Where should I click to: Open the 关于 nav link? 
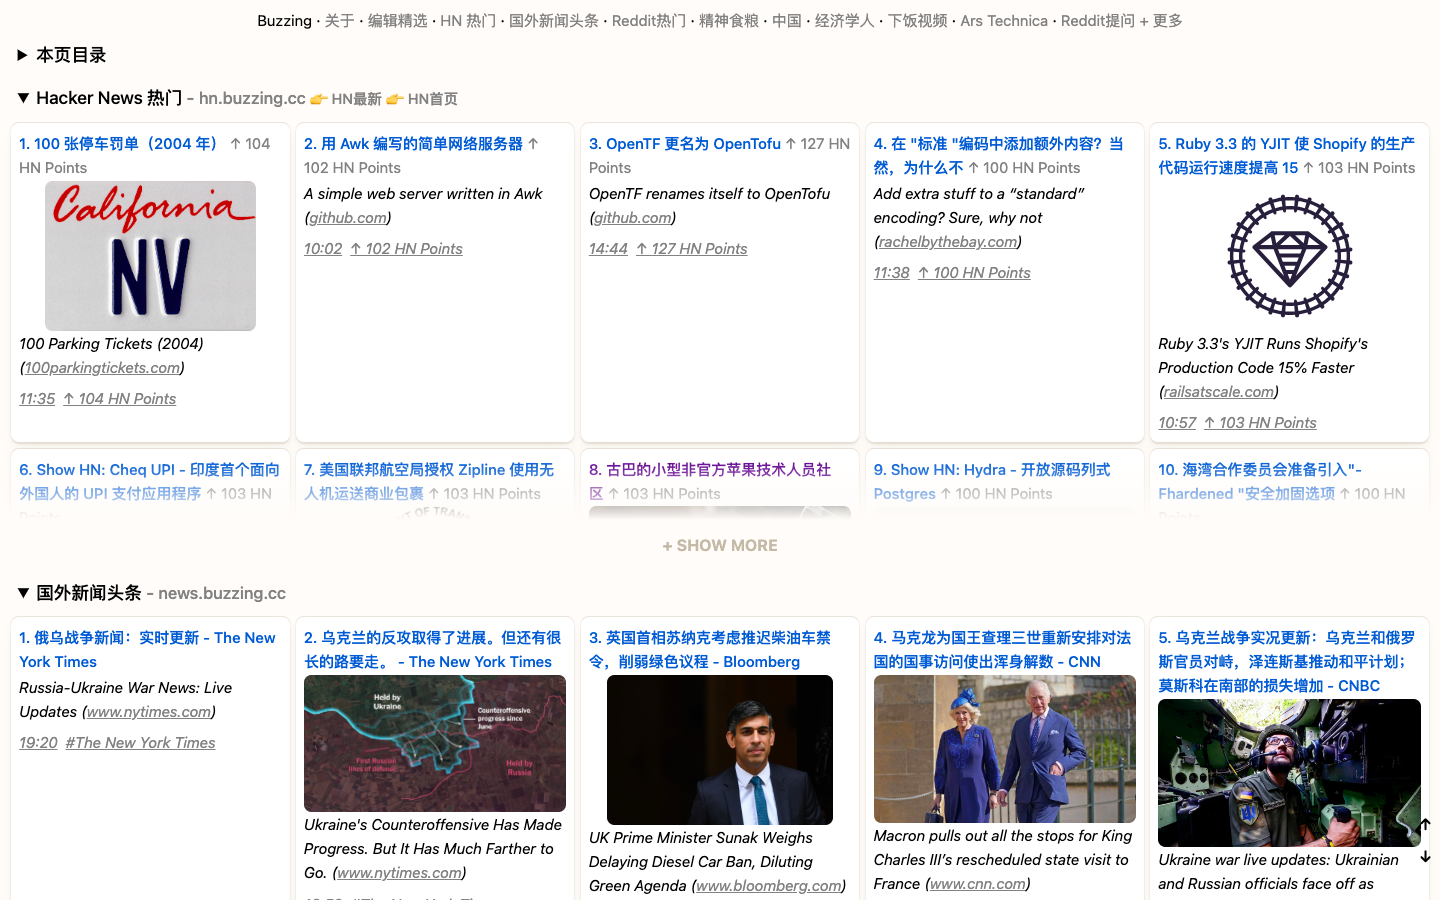[340, 20]
